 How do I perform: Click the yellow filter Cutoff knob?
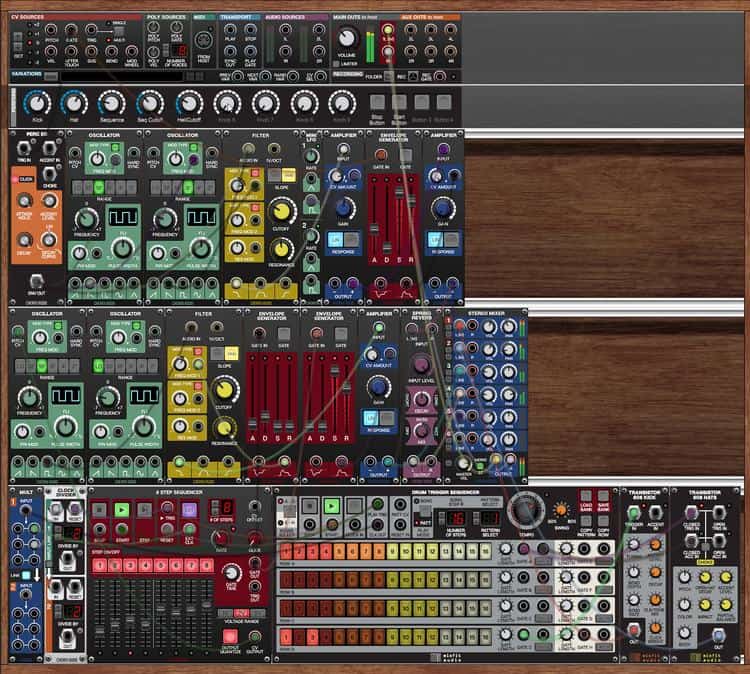point(283,209)
